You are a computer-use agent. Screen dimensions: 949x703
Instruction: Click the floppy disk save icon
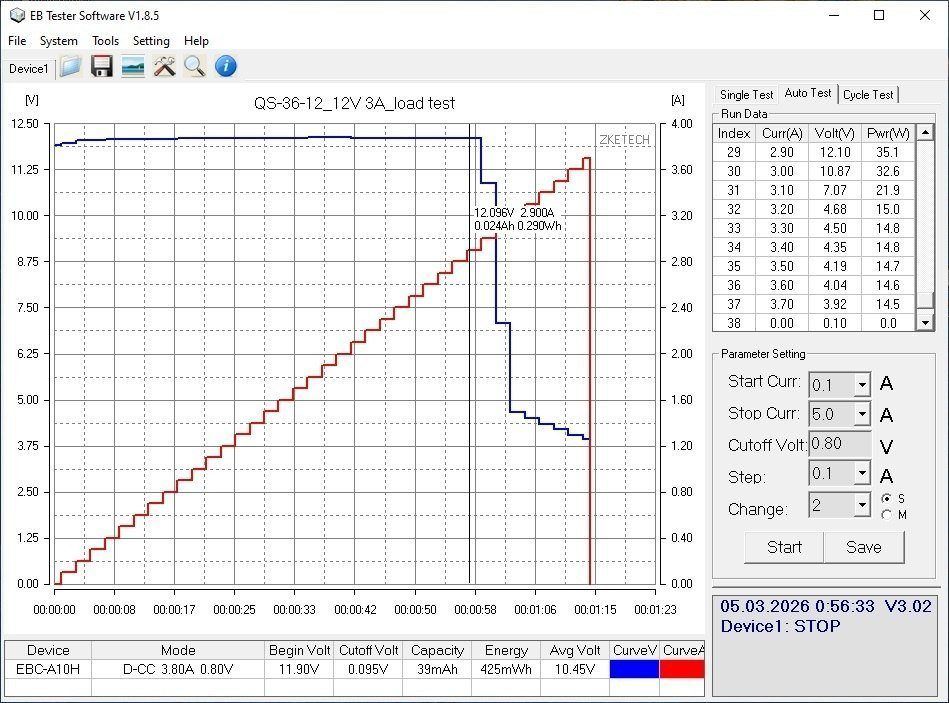pyautogui.click(x=101, y=67)
